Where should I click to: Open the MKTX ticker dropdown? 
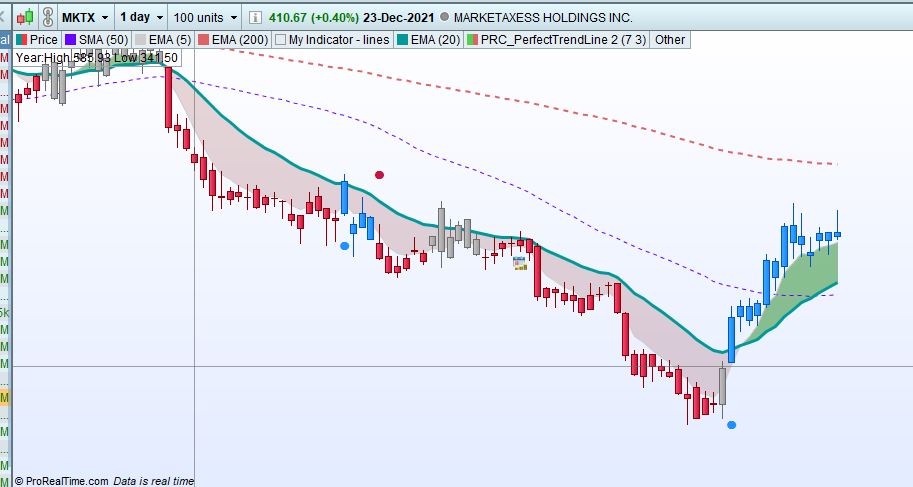coord(84,17)
